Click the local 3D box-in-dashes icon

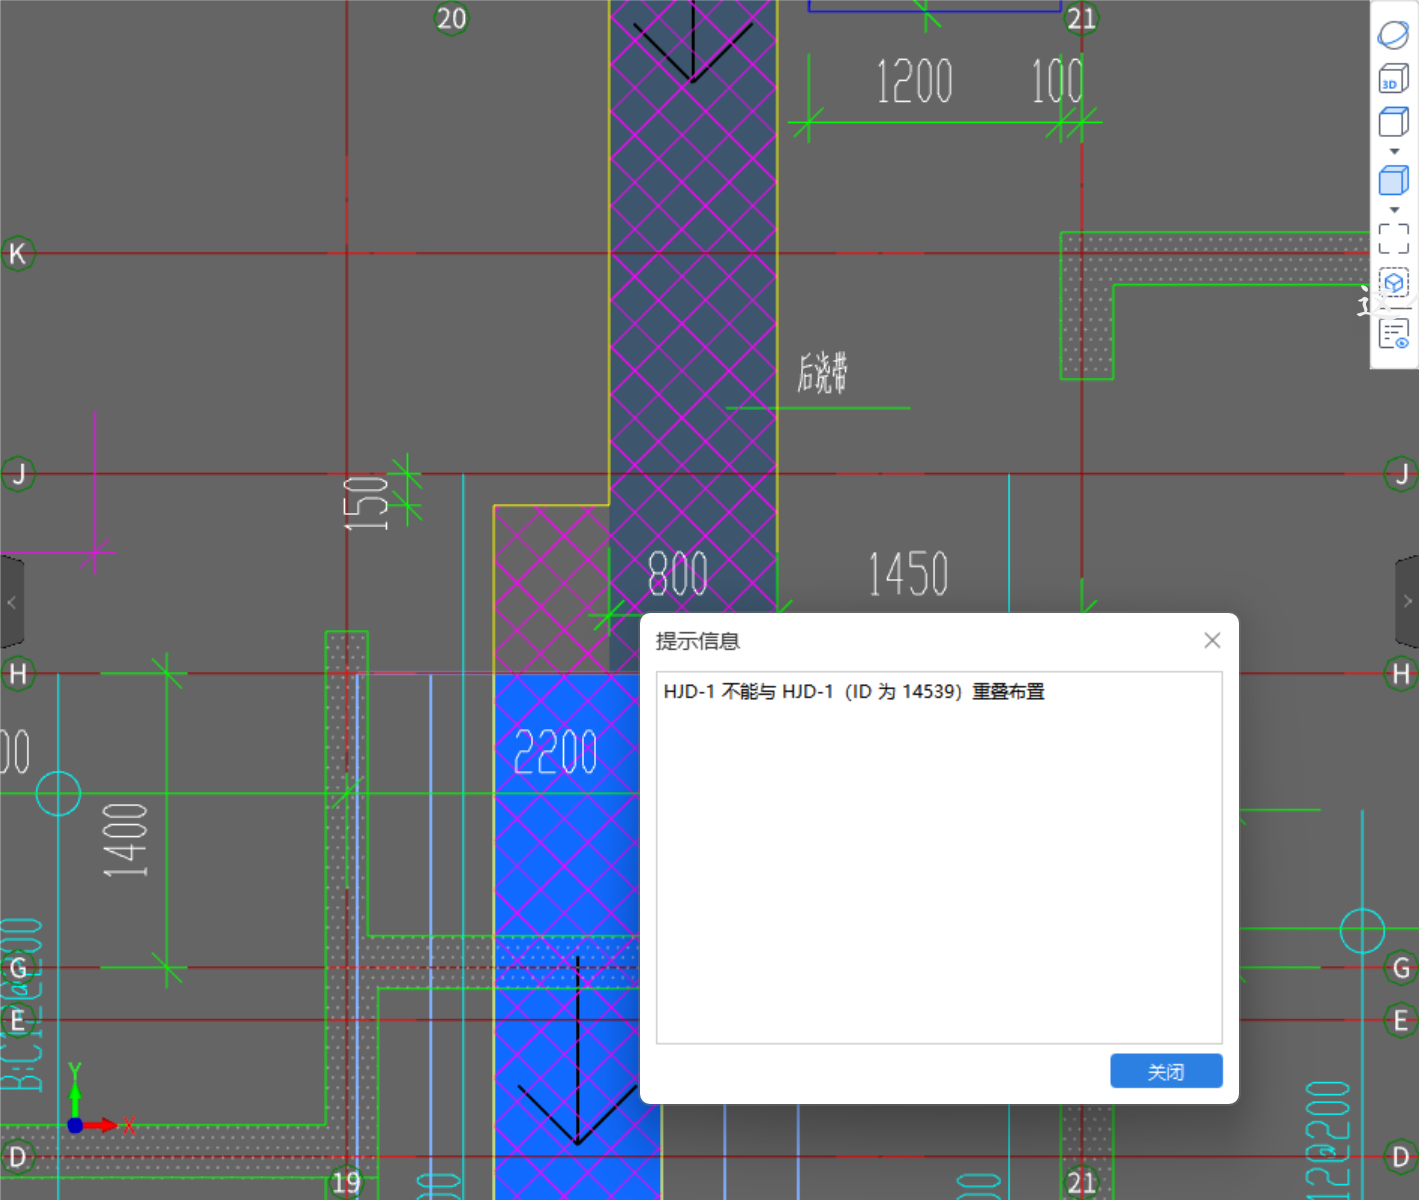[x=1393, y=283]
